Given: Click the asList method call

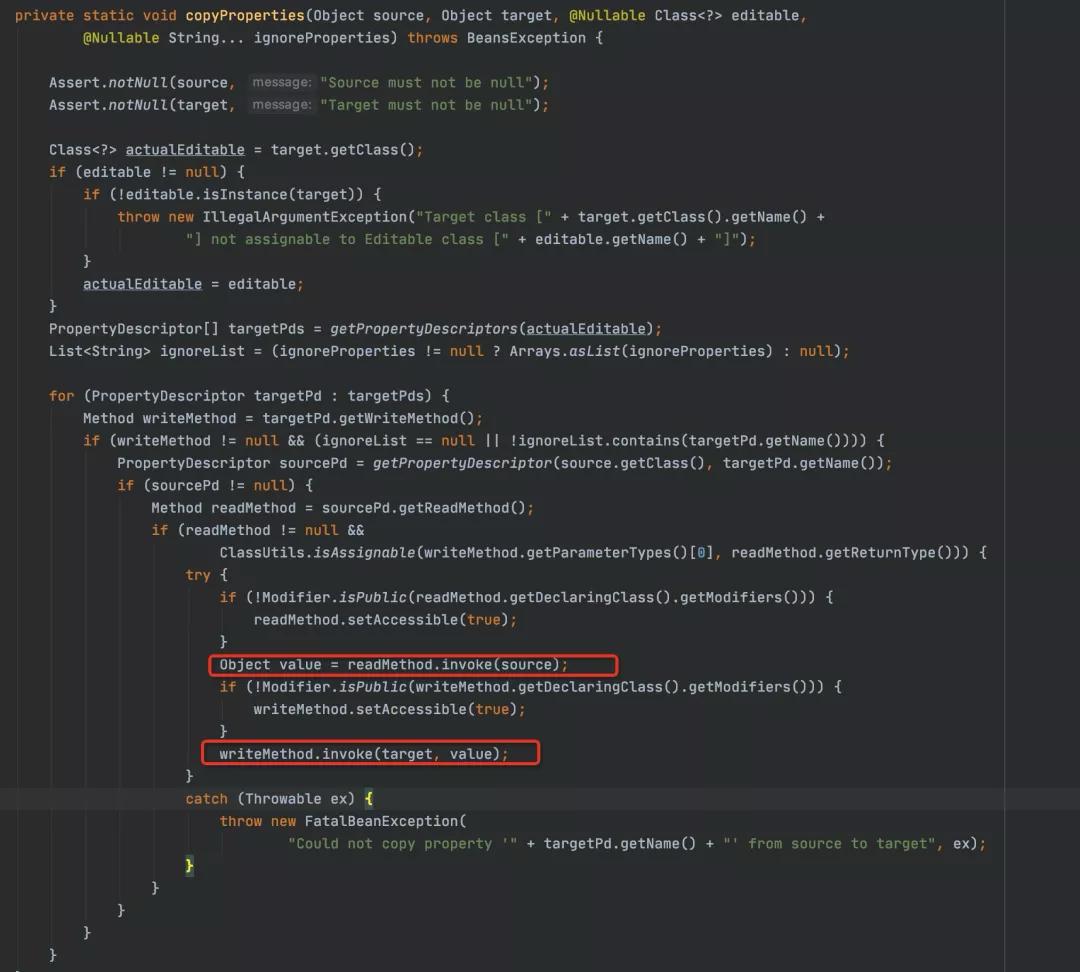Looking at the screenshot, I should (x=594, y=351).
